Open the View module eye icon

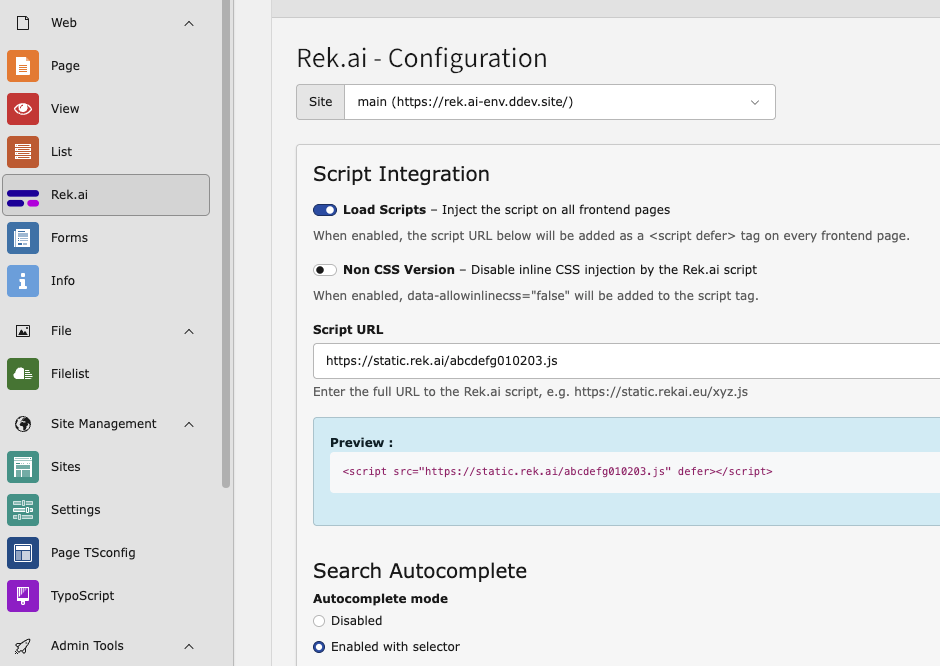pyautogui.click(x=23, y=109)
